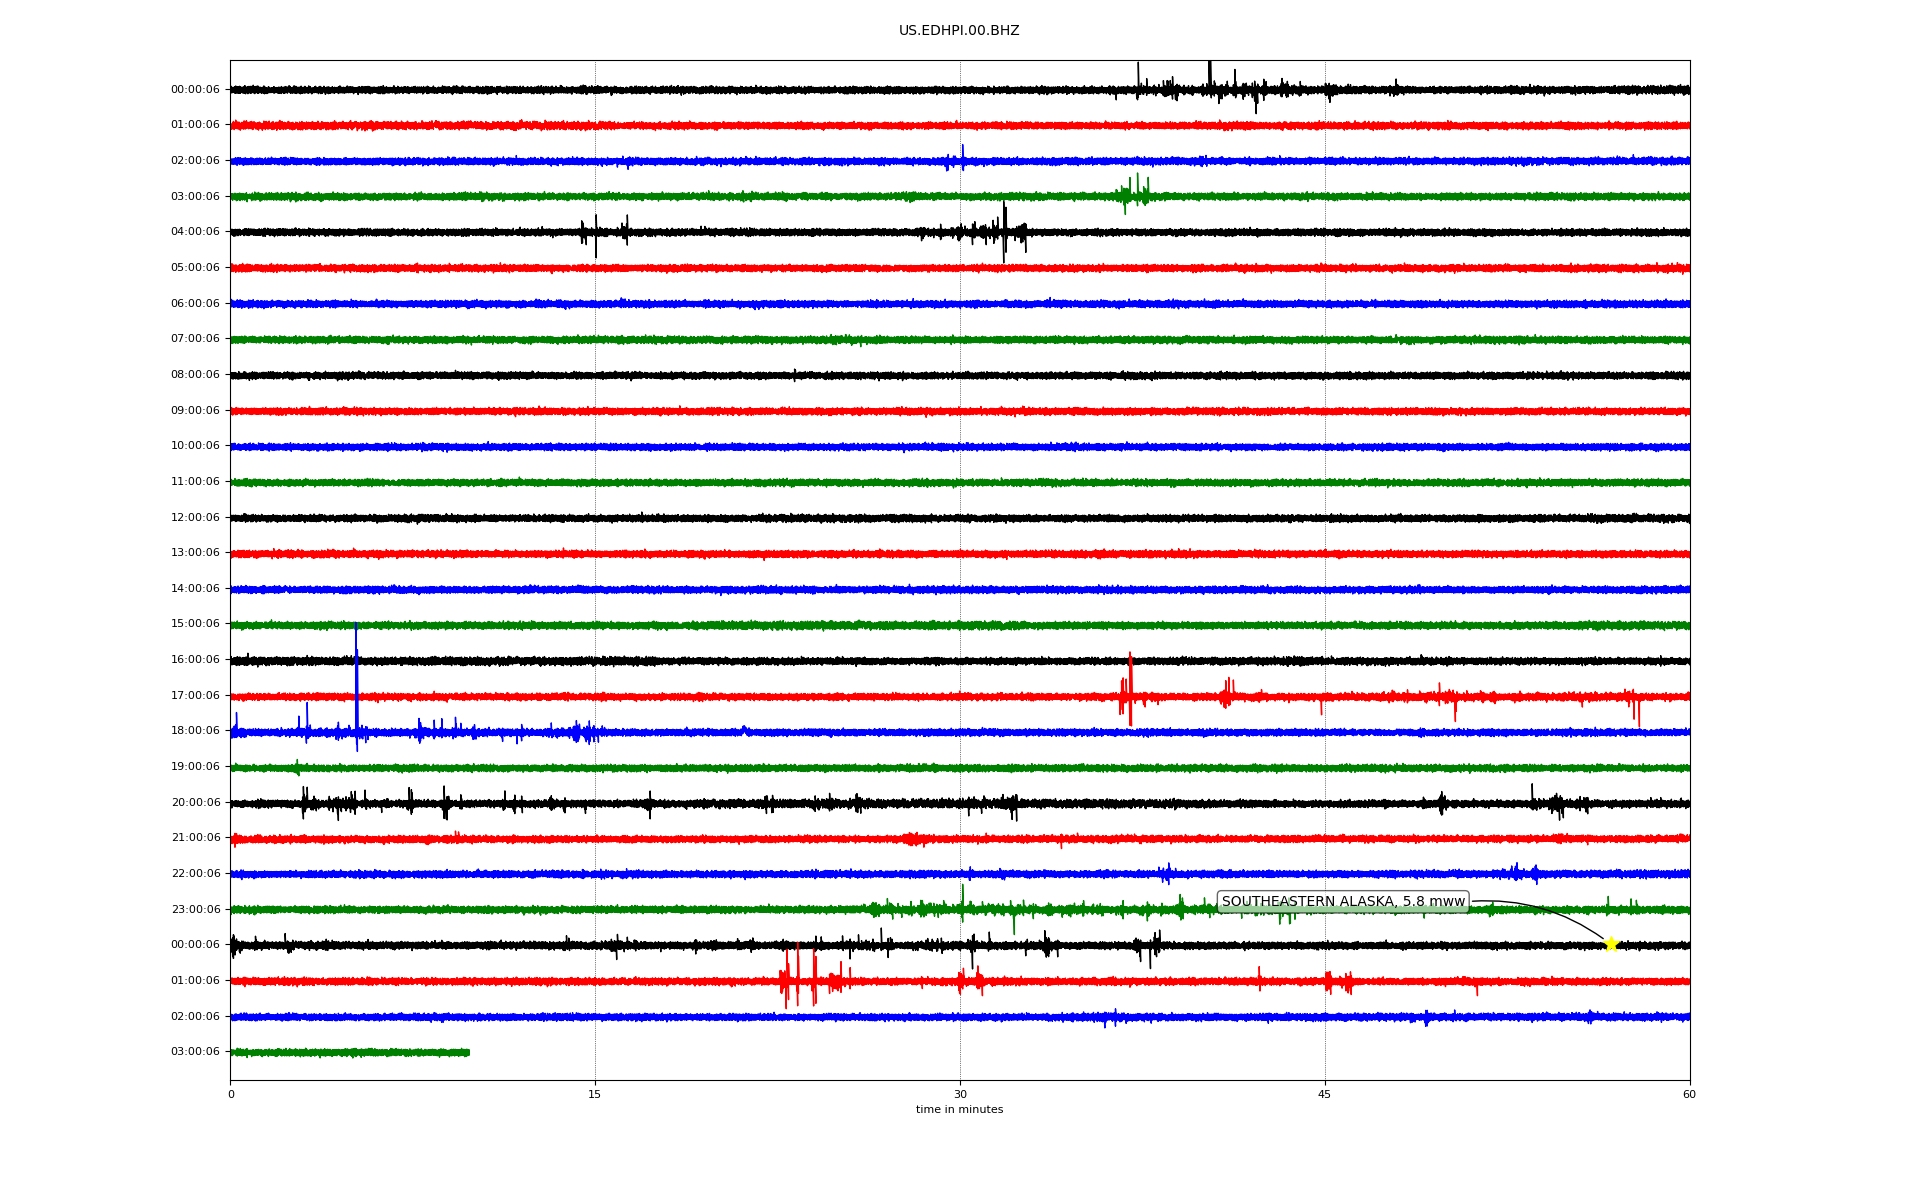Click the 'time in minutes' axis label

point(958,1110)
